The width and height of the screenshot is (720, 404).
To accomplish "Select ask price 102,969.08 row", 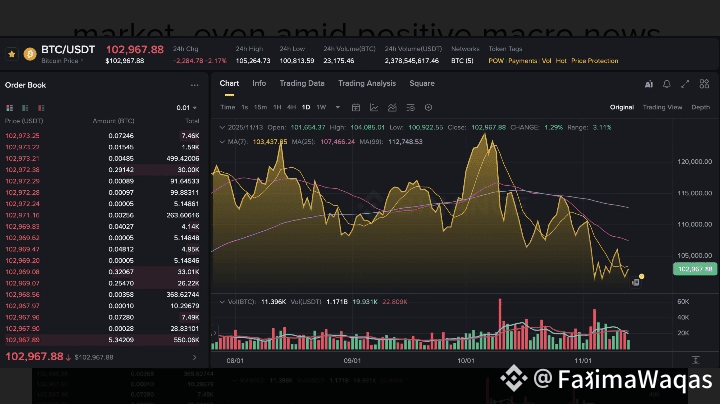I will (x=102, y=272).
